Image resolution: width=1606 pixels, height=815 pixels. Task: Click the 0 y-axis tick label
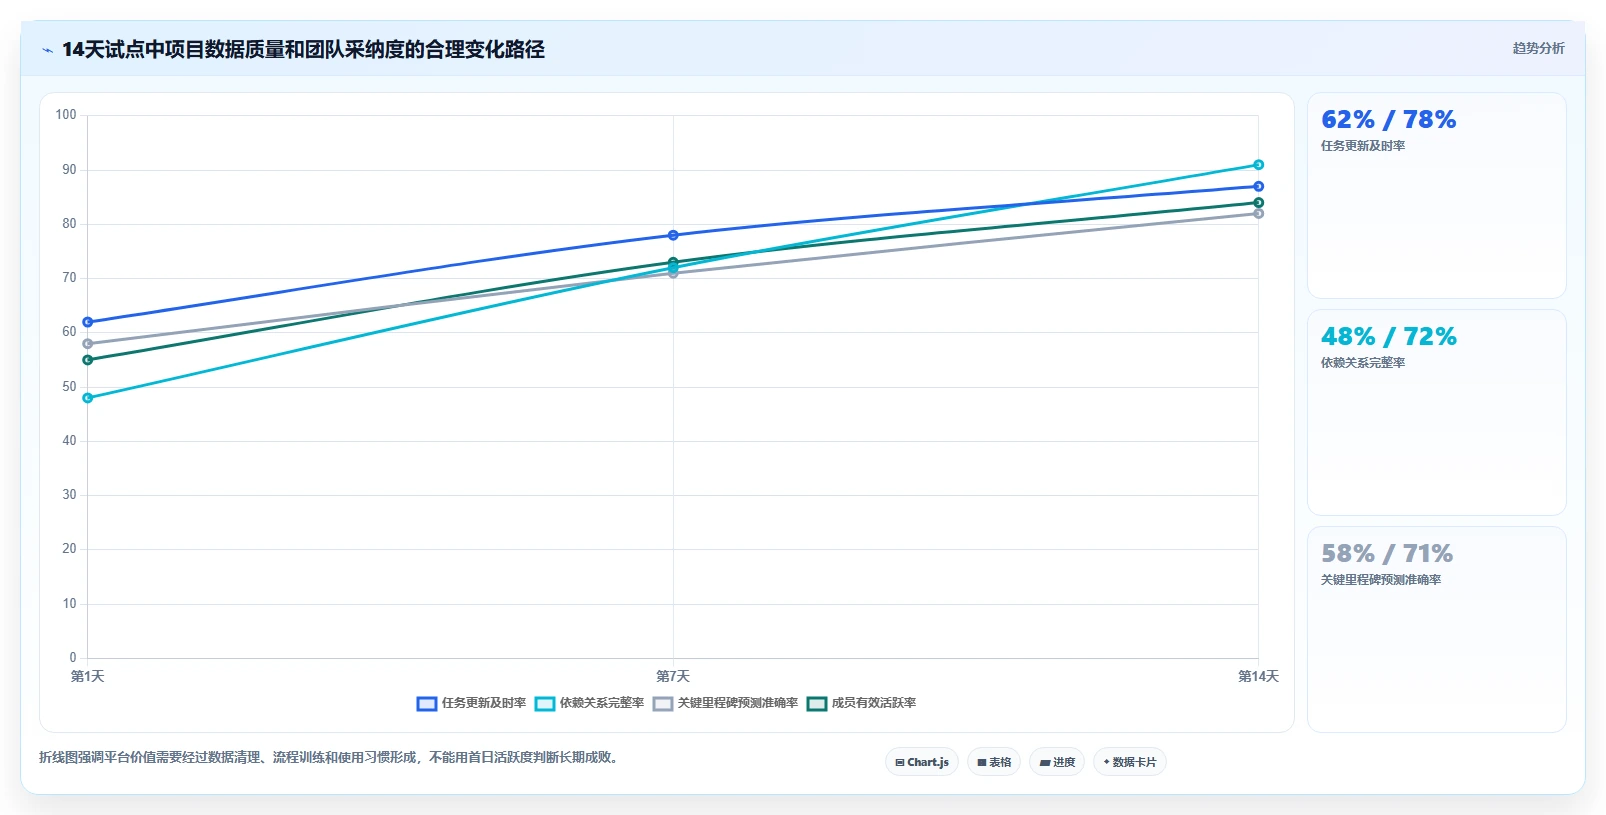[73, 658]
